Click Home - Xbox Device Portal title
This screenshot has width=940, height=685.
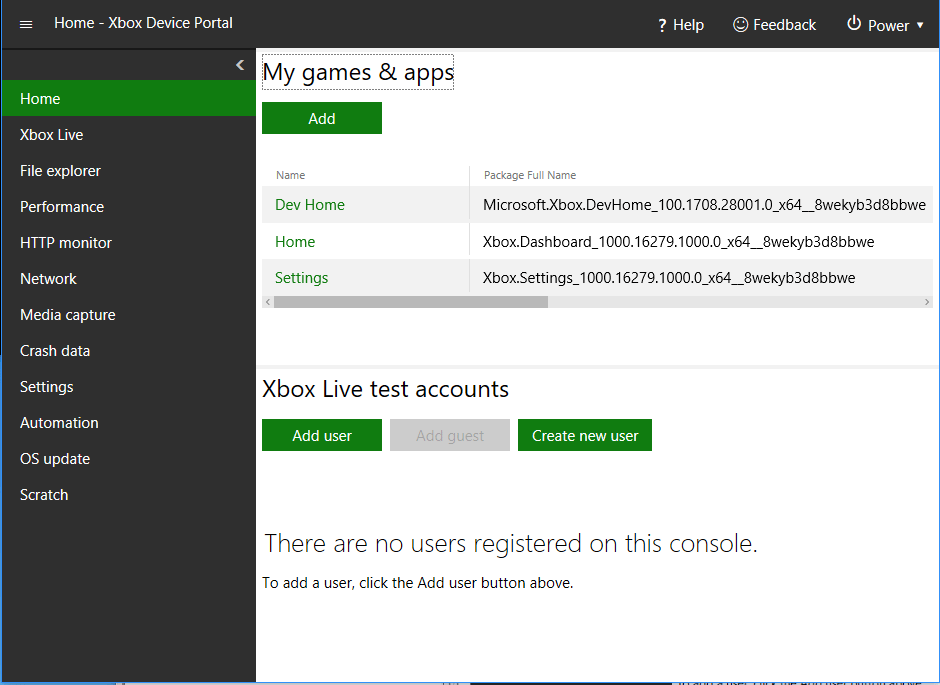[143, 23]
